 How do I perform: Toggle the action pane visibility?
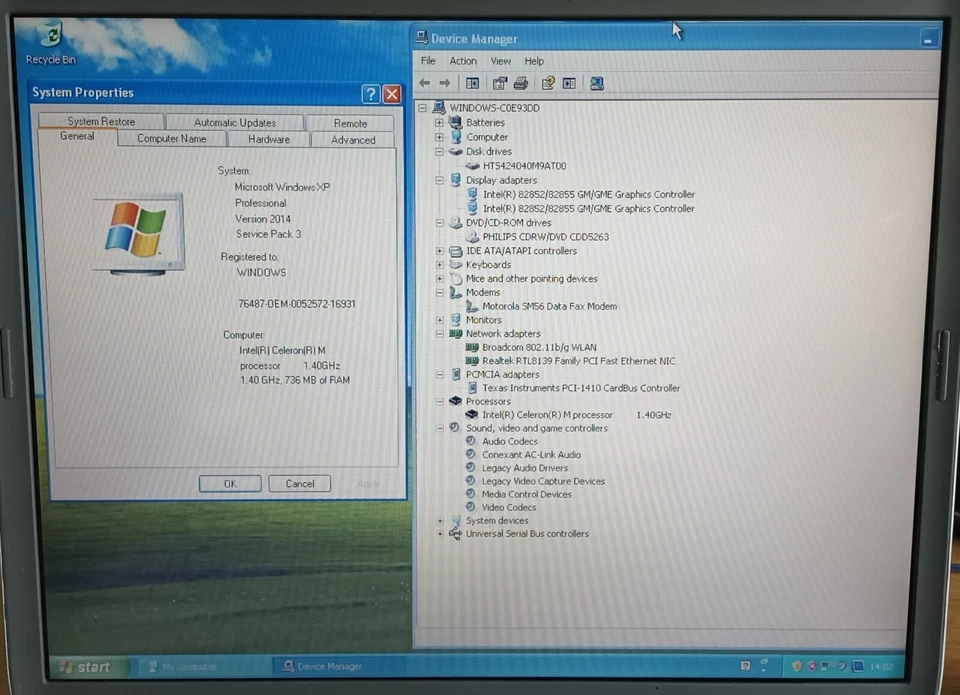pos(569,83)
